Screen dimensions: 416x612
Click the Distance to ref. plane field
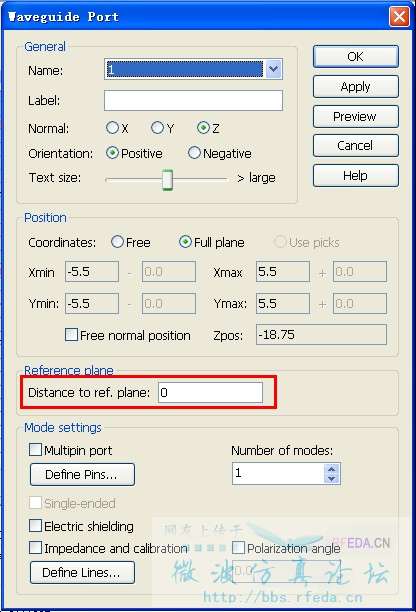coord(210,392)
